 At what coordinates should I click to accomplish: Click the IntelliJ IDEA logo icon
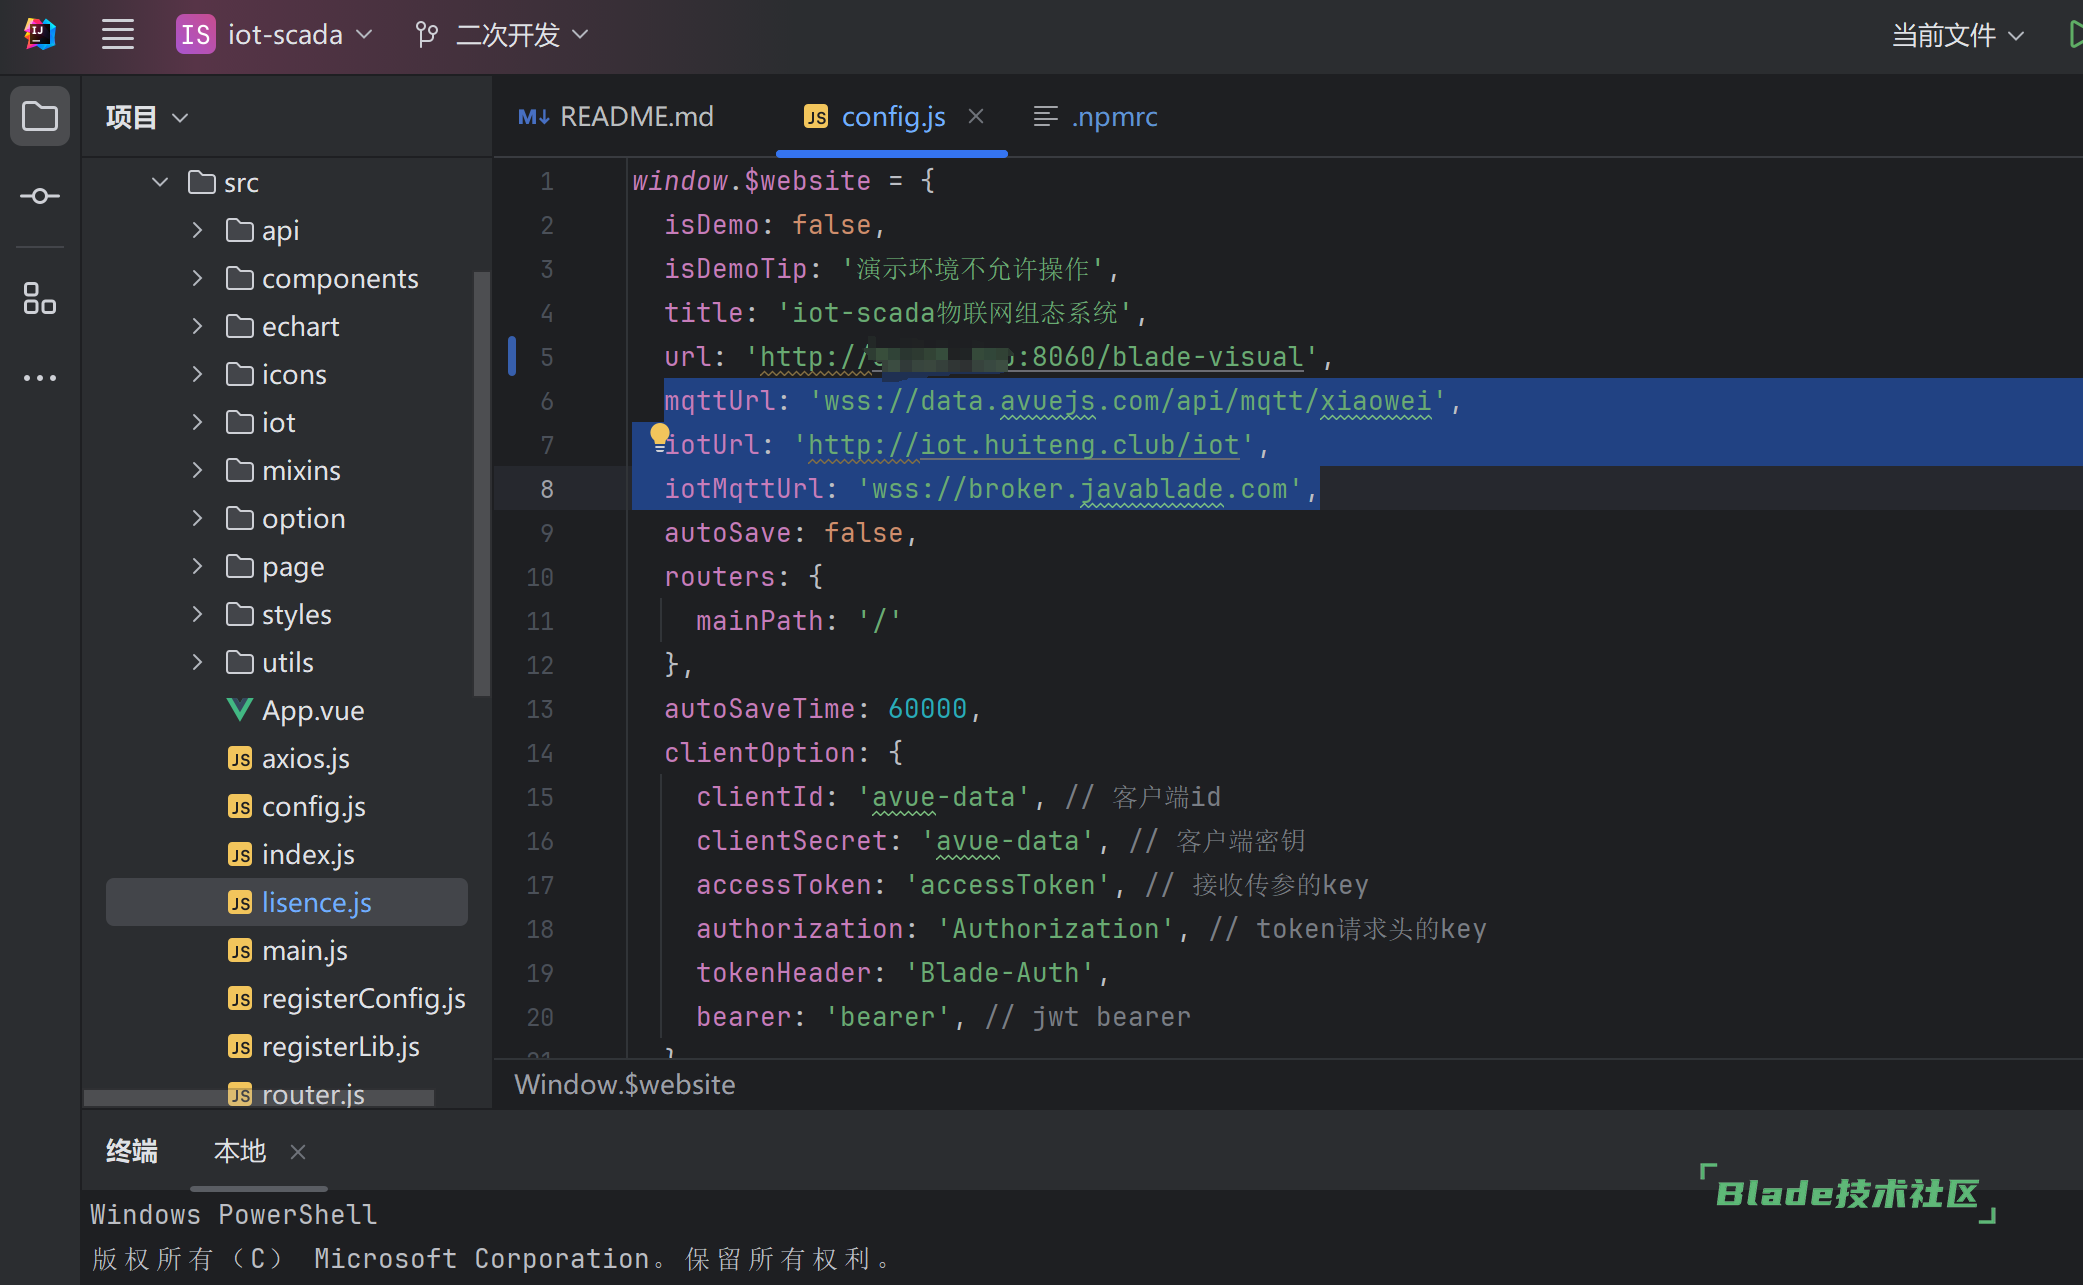[39, 35]
